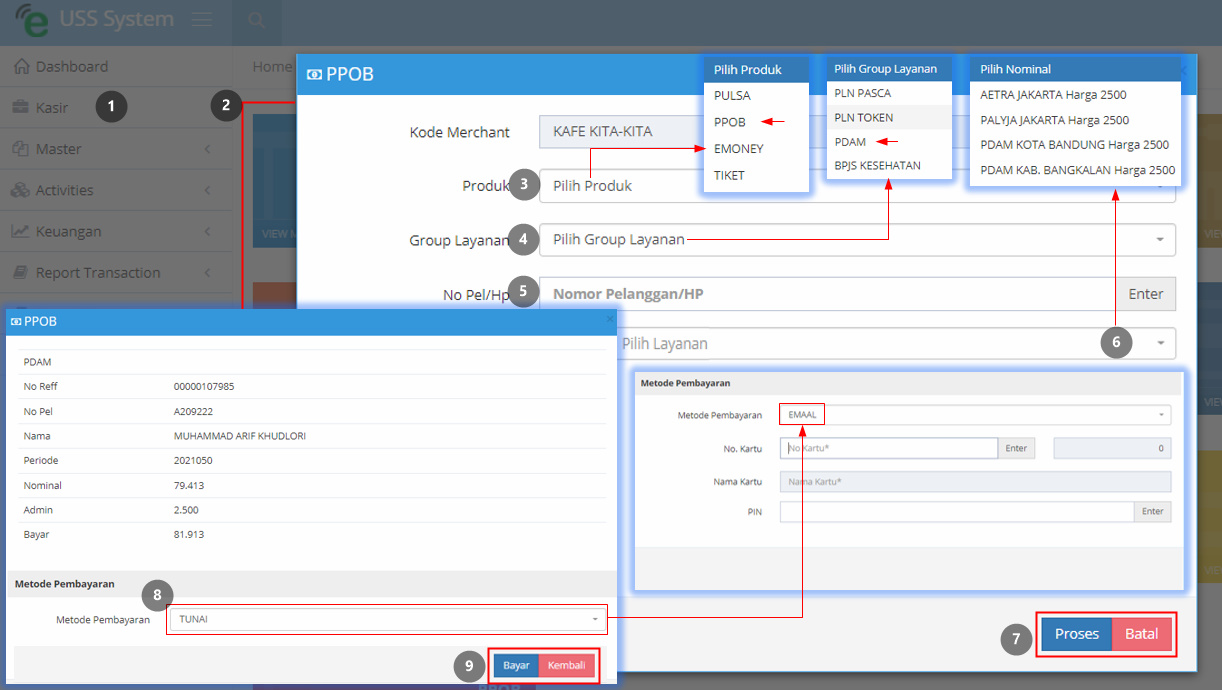Toggle the hamburger menu icon
The height and width of the screenshot is (690, 1222).
202,20
